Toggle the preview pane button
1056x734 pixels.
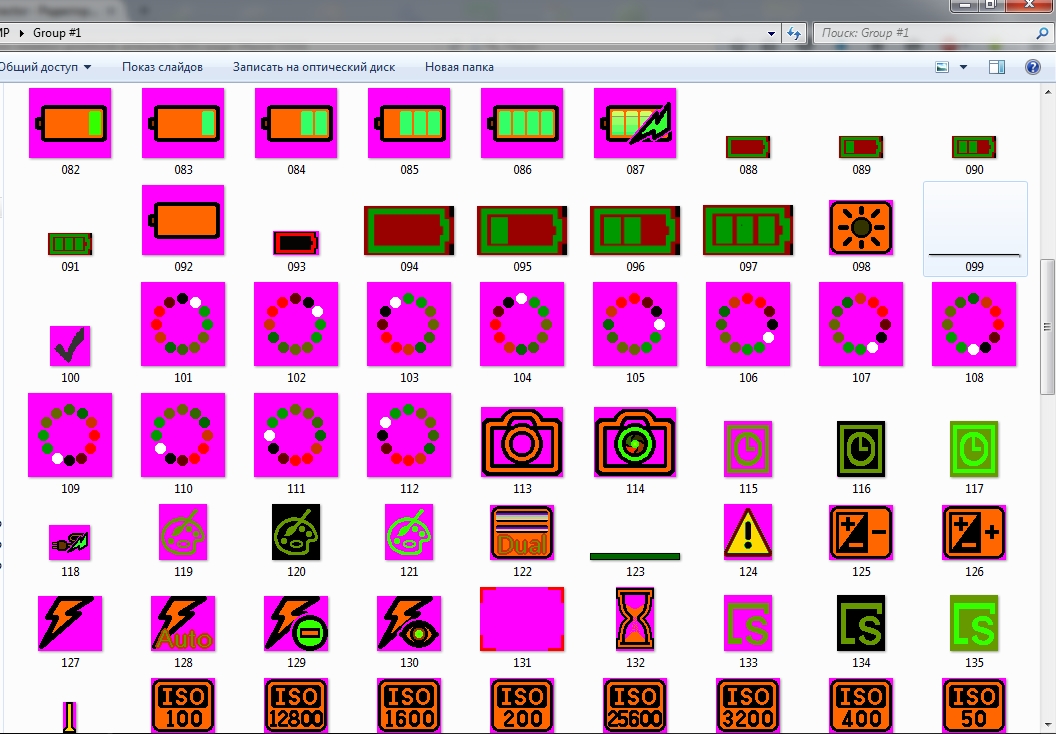(x=996, y=67)
